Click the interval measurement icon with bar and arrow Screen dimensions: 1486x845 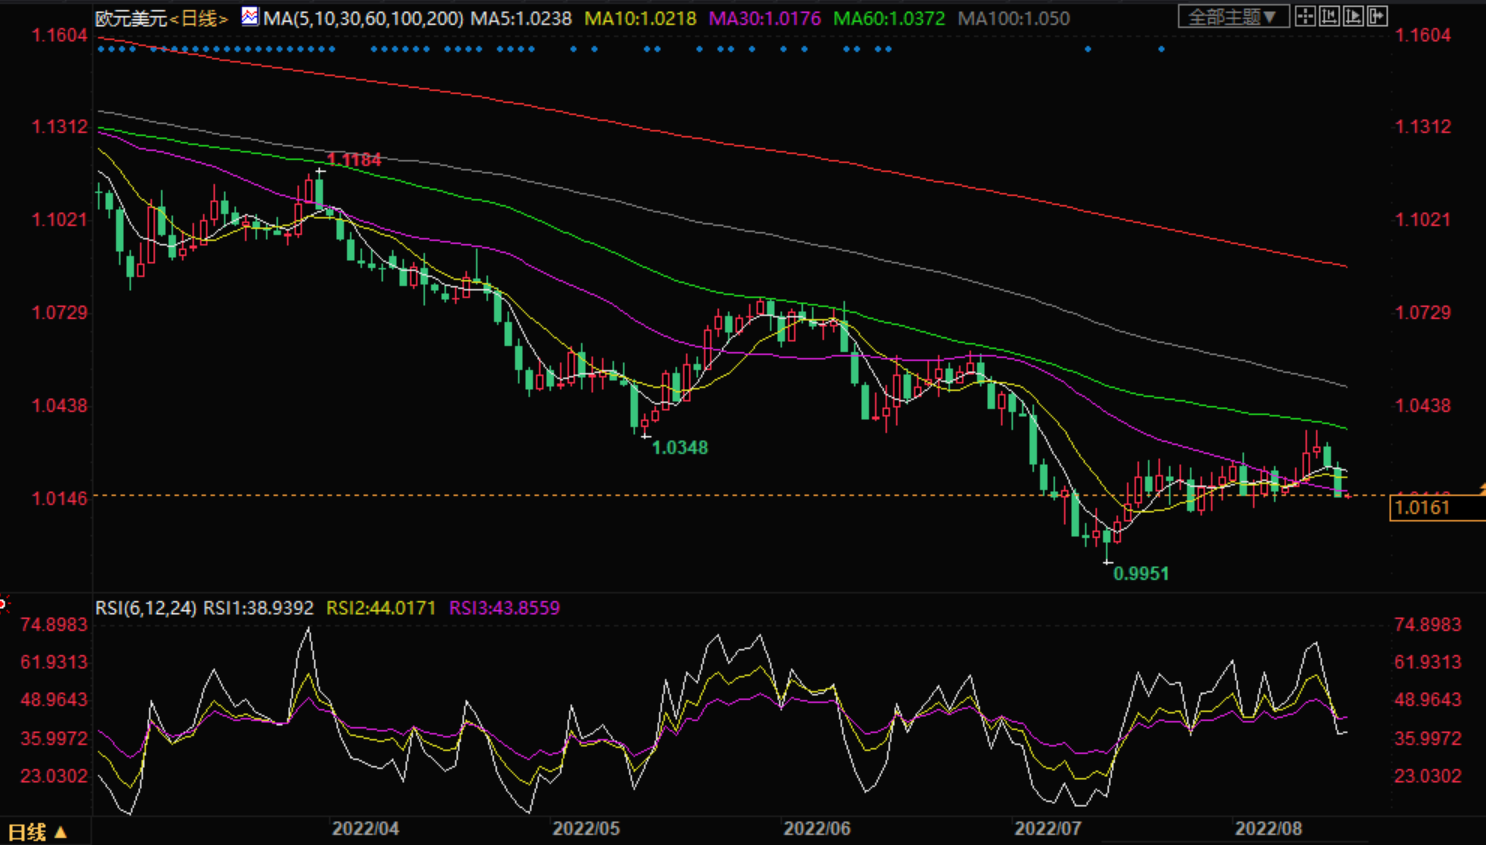pos(1329,16)
